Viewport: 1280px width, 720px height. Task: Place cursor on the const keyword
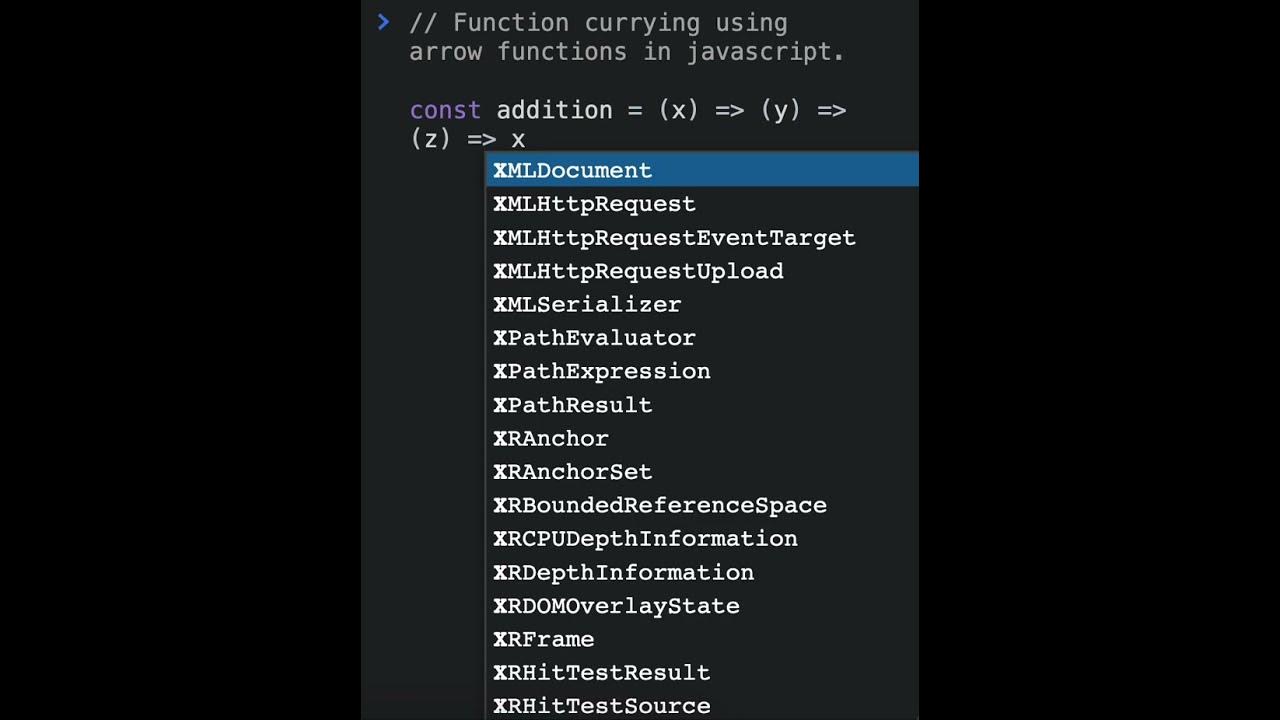pos(445,110)
